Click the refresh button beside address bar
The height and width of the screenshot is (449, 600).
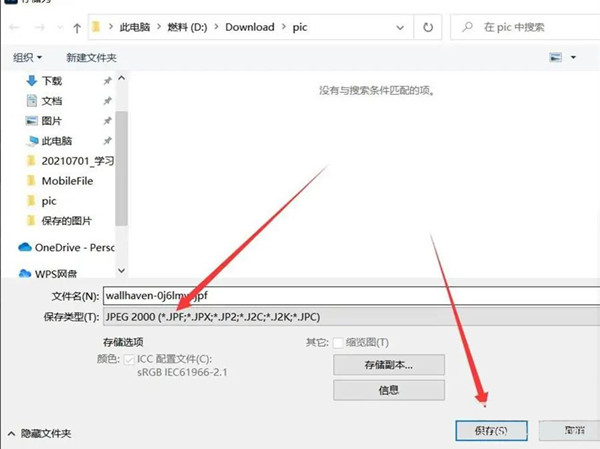428,27
